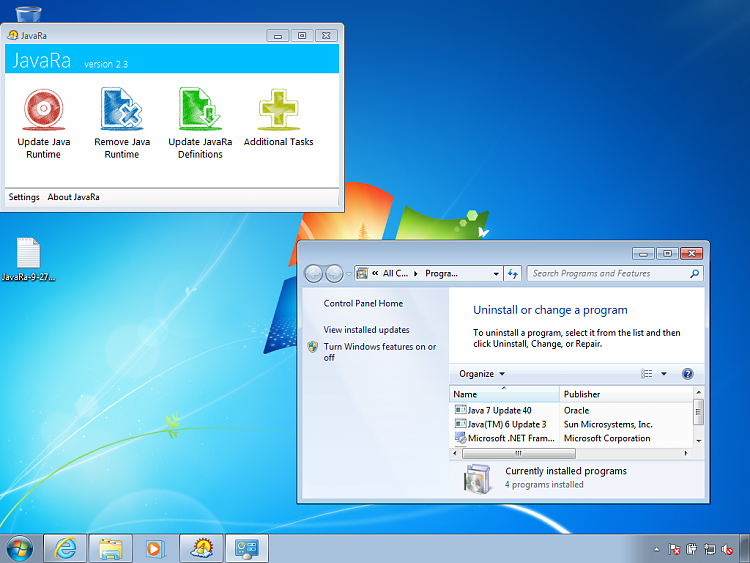
Task: Switch to JavaRa taskbar button
Action: coord(201,548)
